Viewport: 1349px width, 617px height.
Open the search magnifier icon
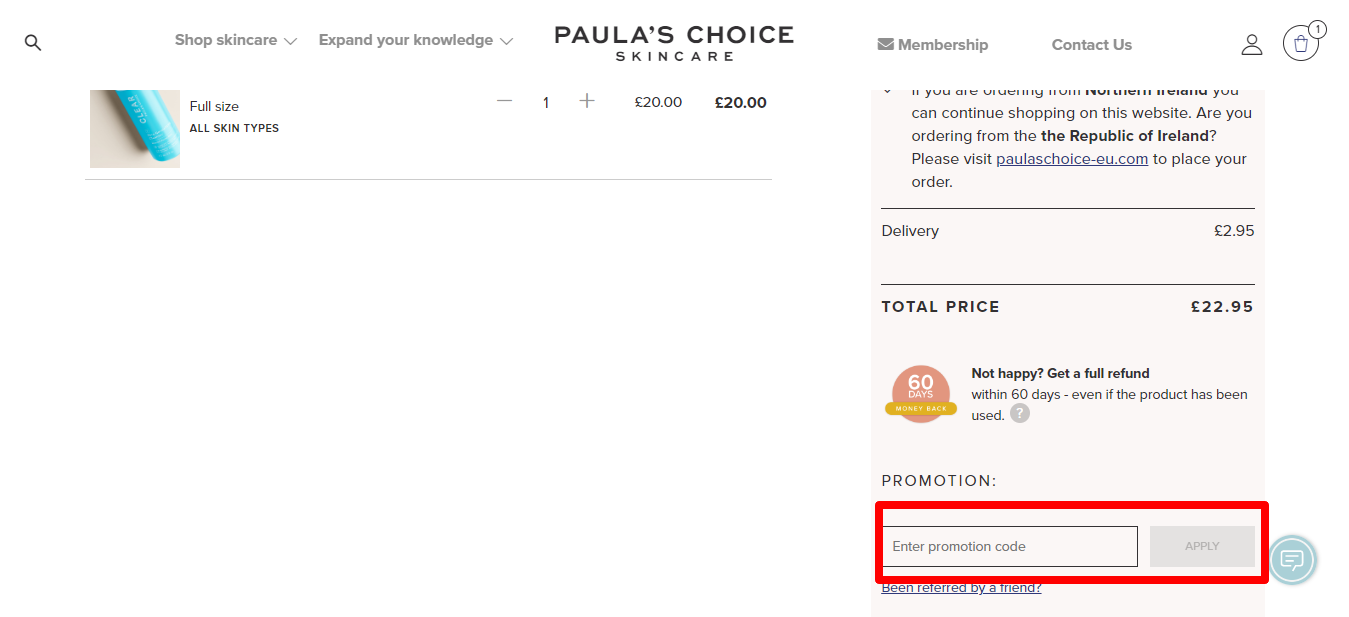click(33, 43)
